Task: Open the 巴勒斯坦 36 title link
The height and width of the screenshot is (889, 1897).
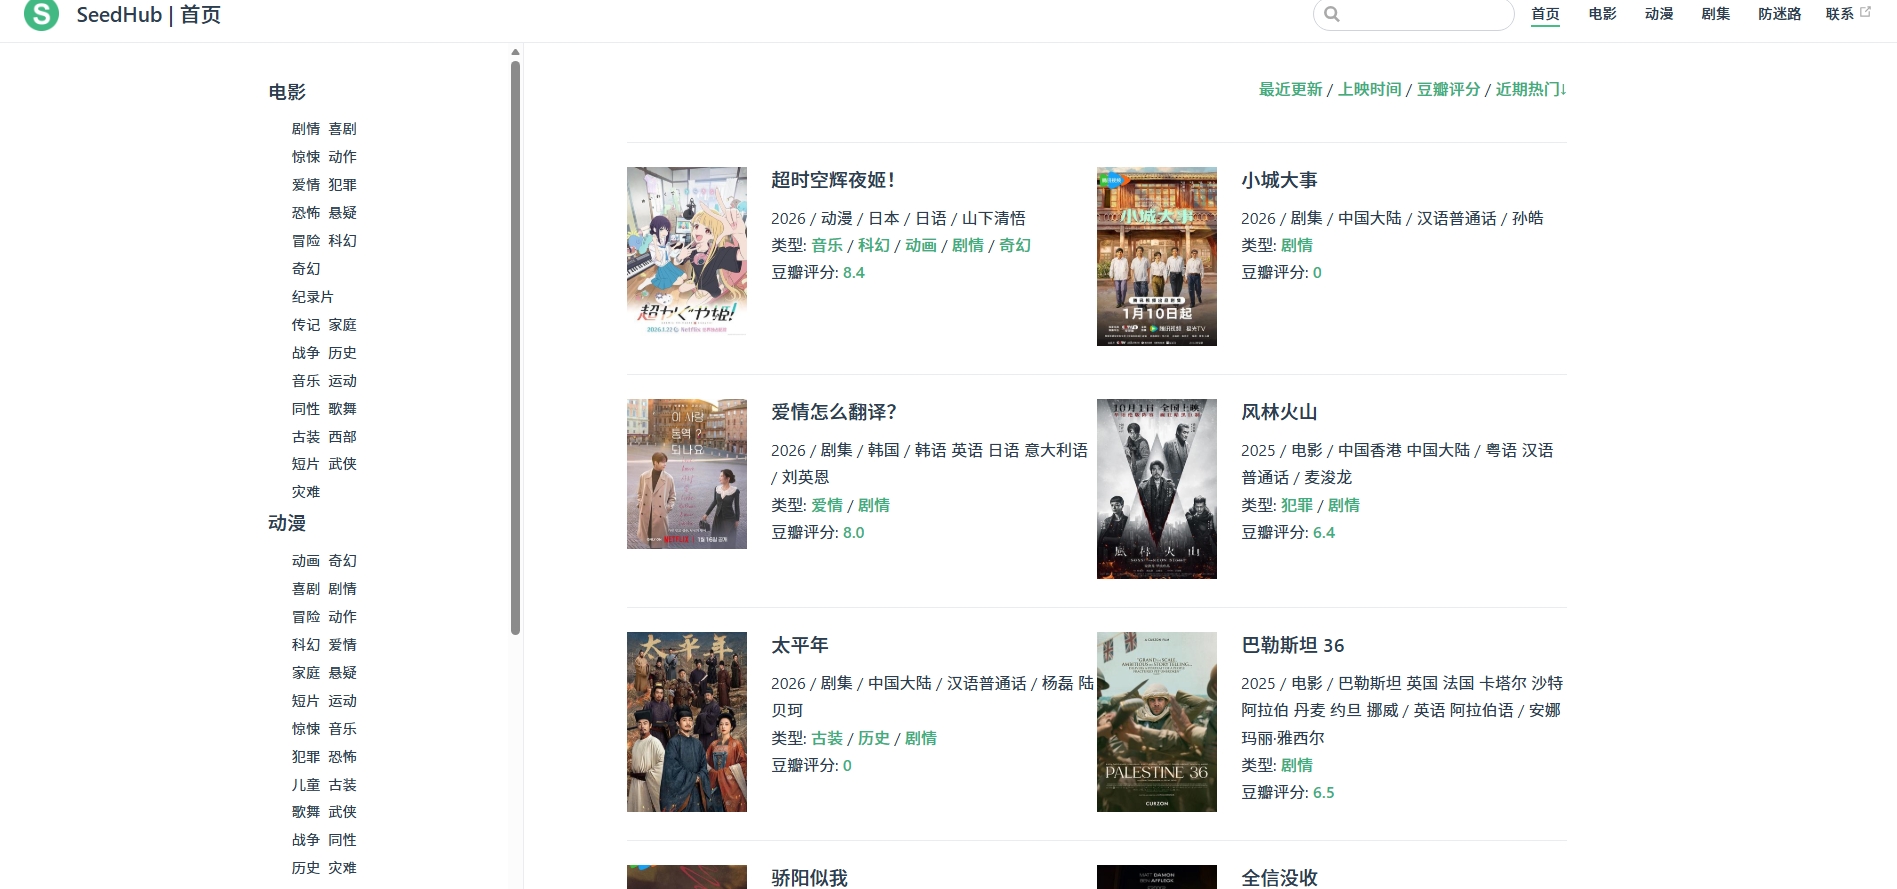Action: (1293, 645)
